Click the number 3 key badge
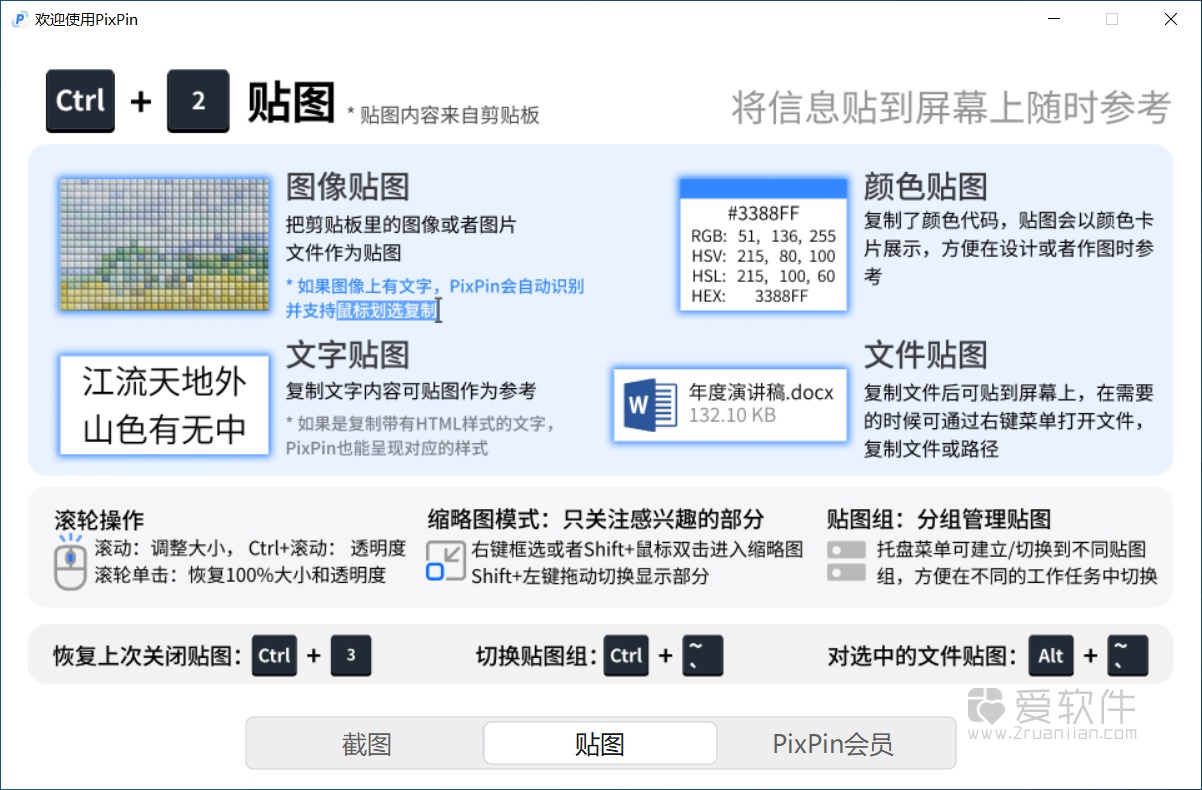 click(x=351, y=656)
